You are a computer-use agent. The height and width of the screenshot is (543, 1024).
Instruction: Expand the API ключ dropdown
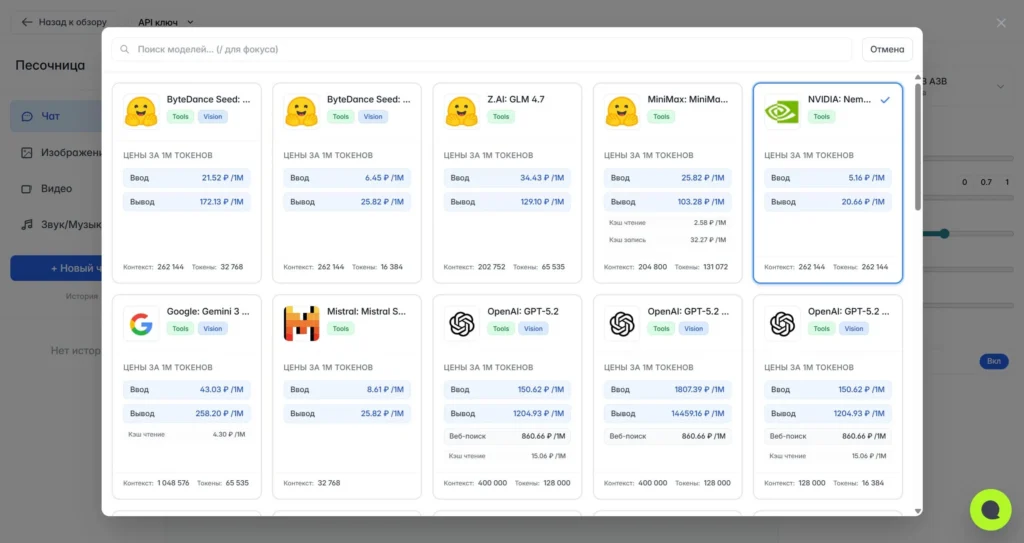coord(166,22)
